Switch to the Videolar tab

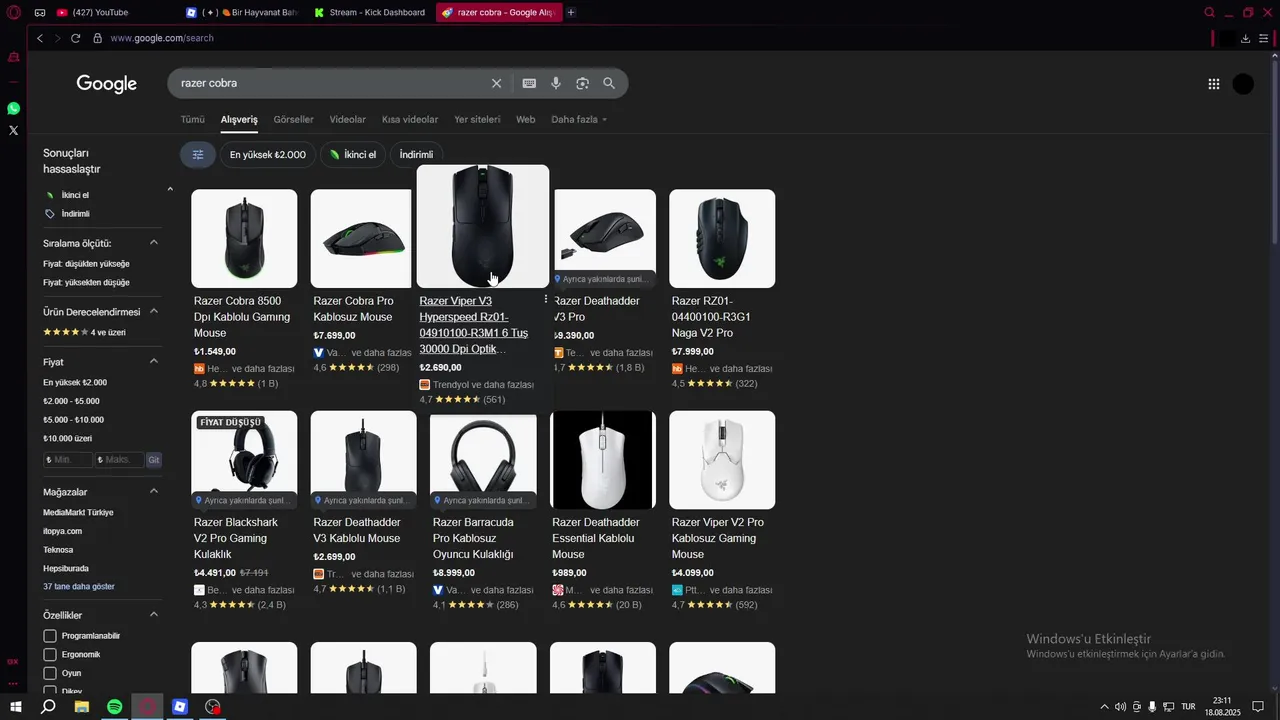(x=348, y=119)
